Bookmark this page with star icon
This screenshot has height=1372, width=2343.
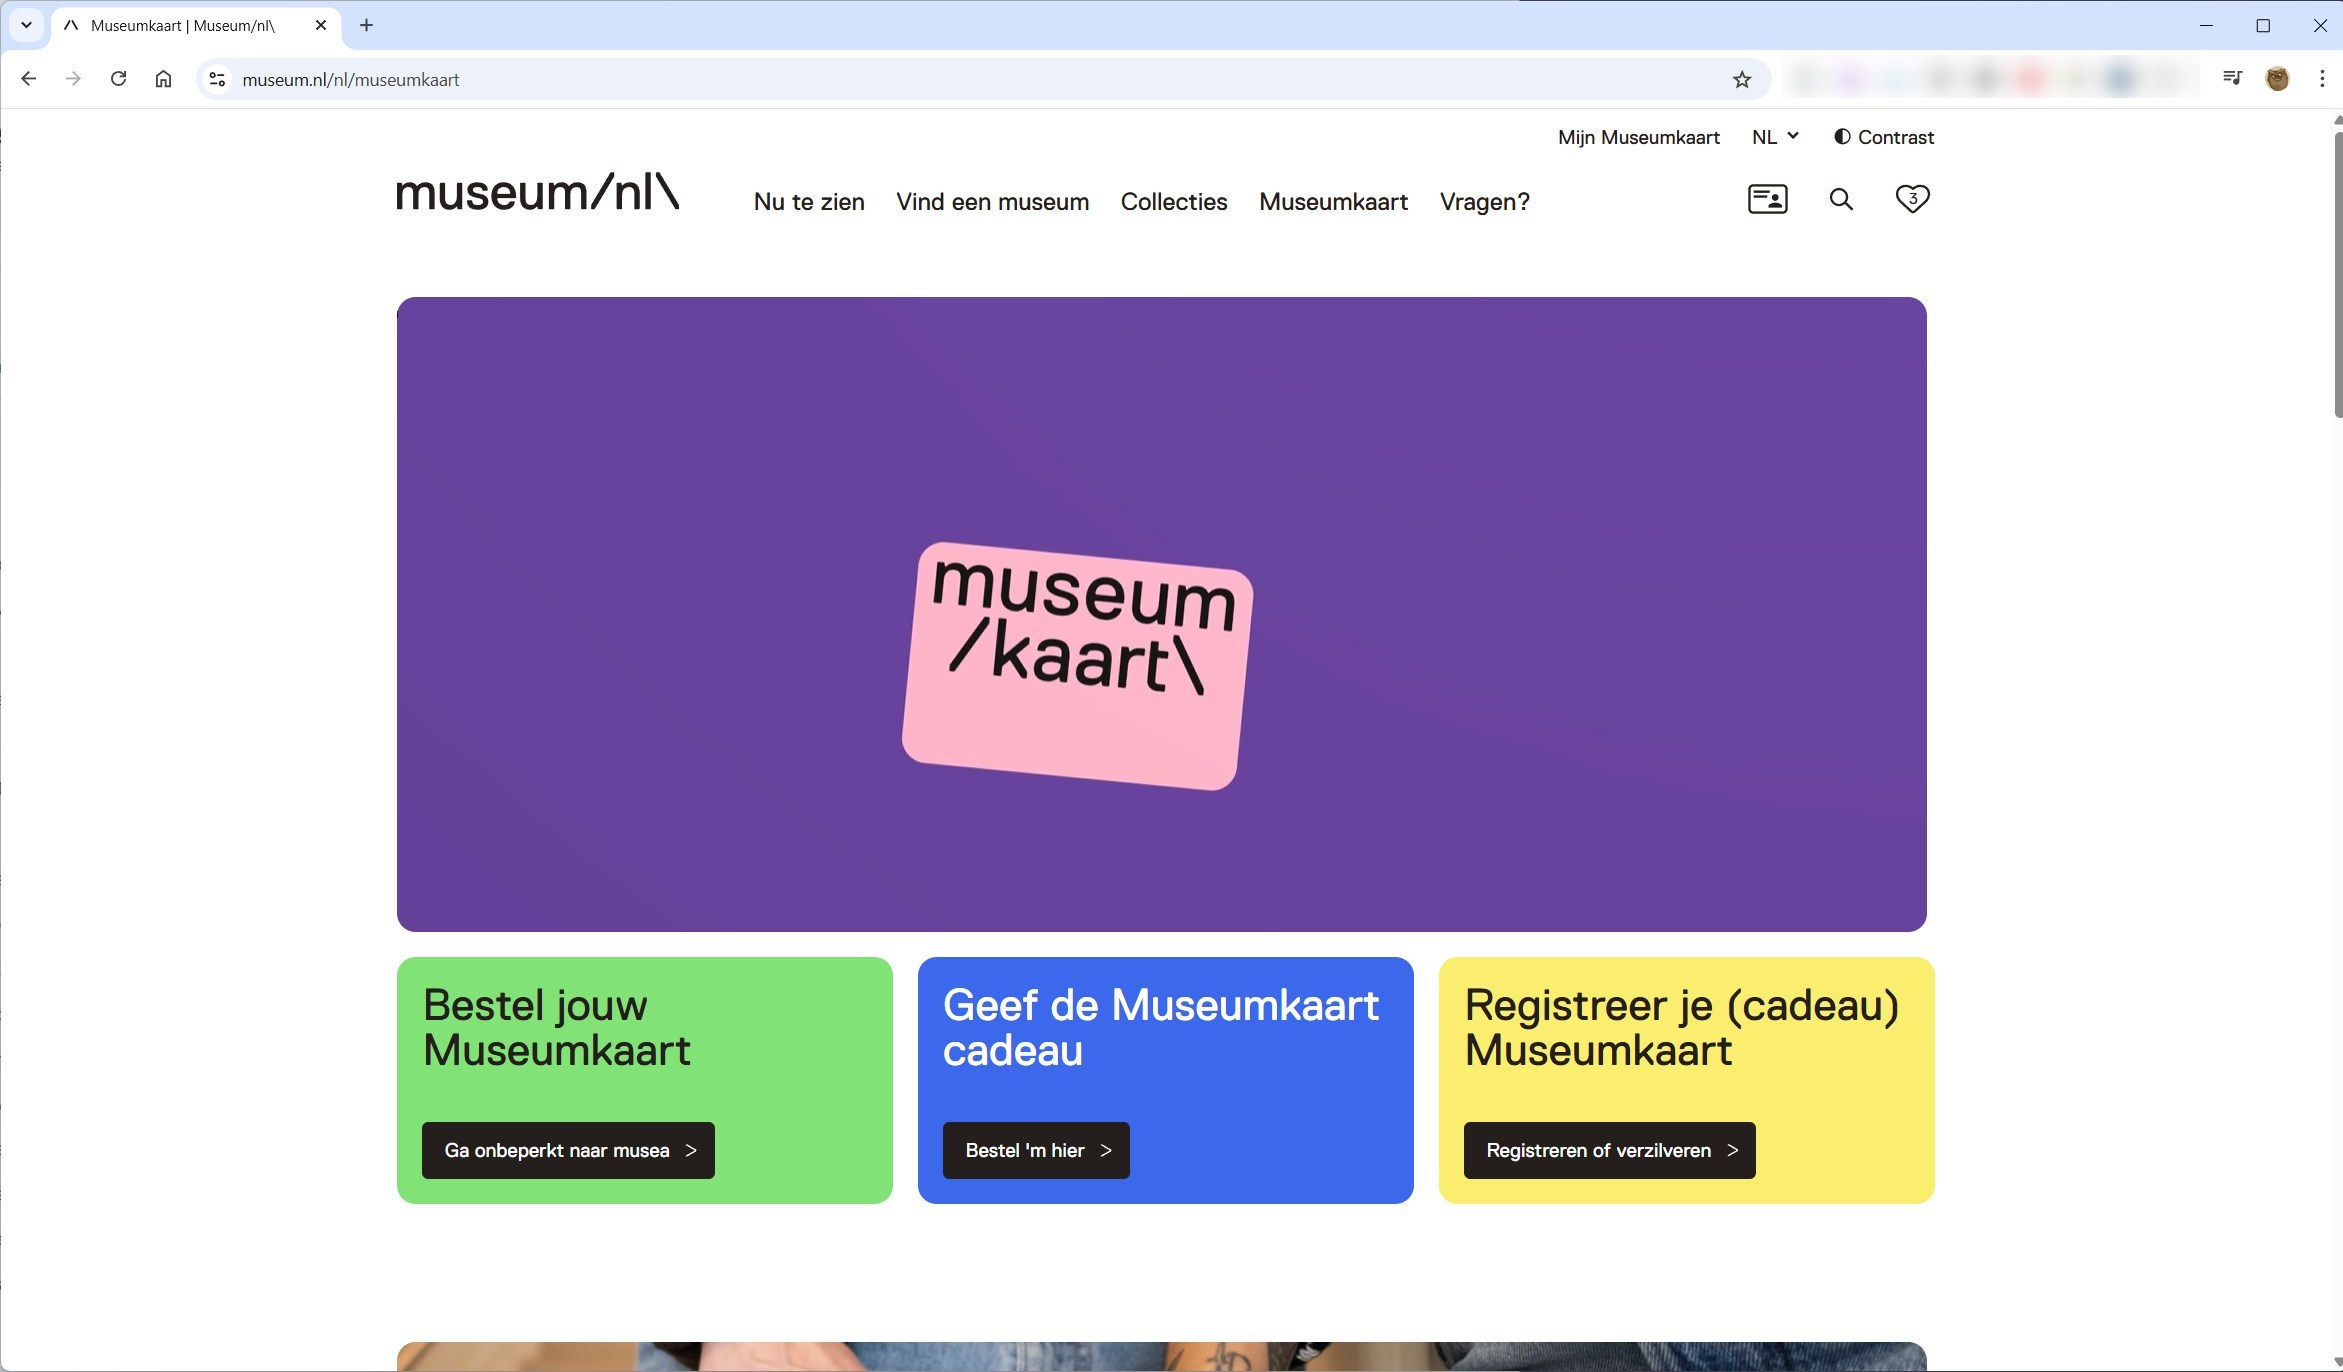[1742, 79]
